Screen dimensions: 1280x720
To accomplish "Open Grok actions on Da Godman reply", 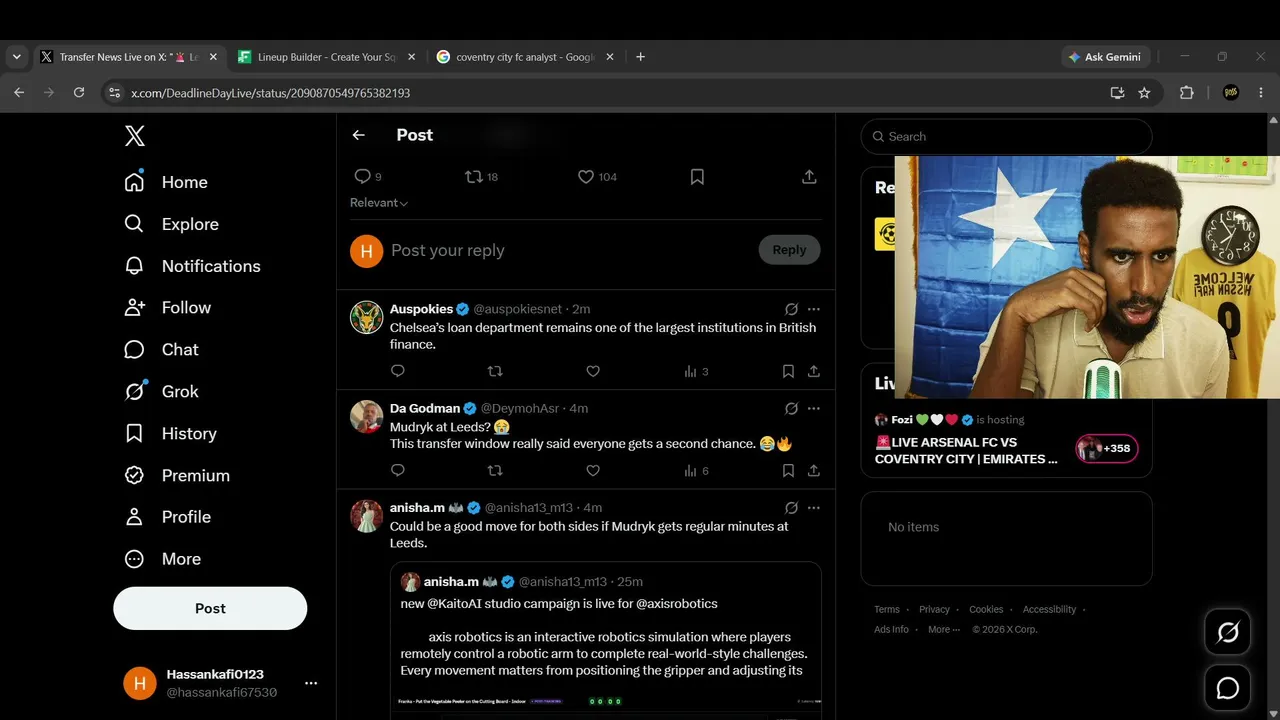I will [x=791, y=408].
